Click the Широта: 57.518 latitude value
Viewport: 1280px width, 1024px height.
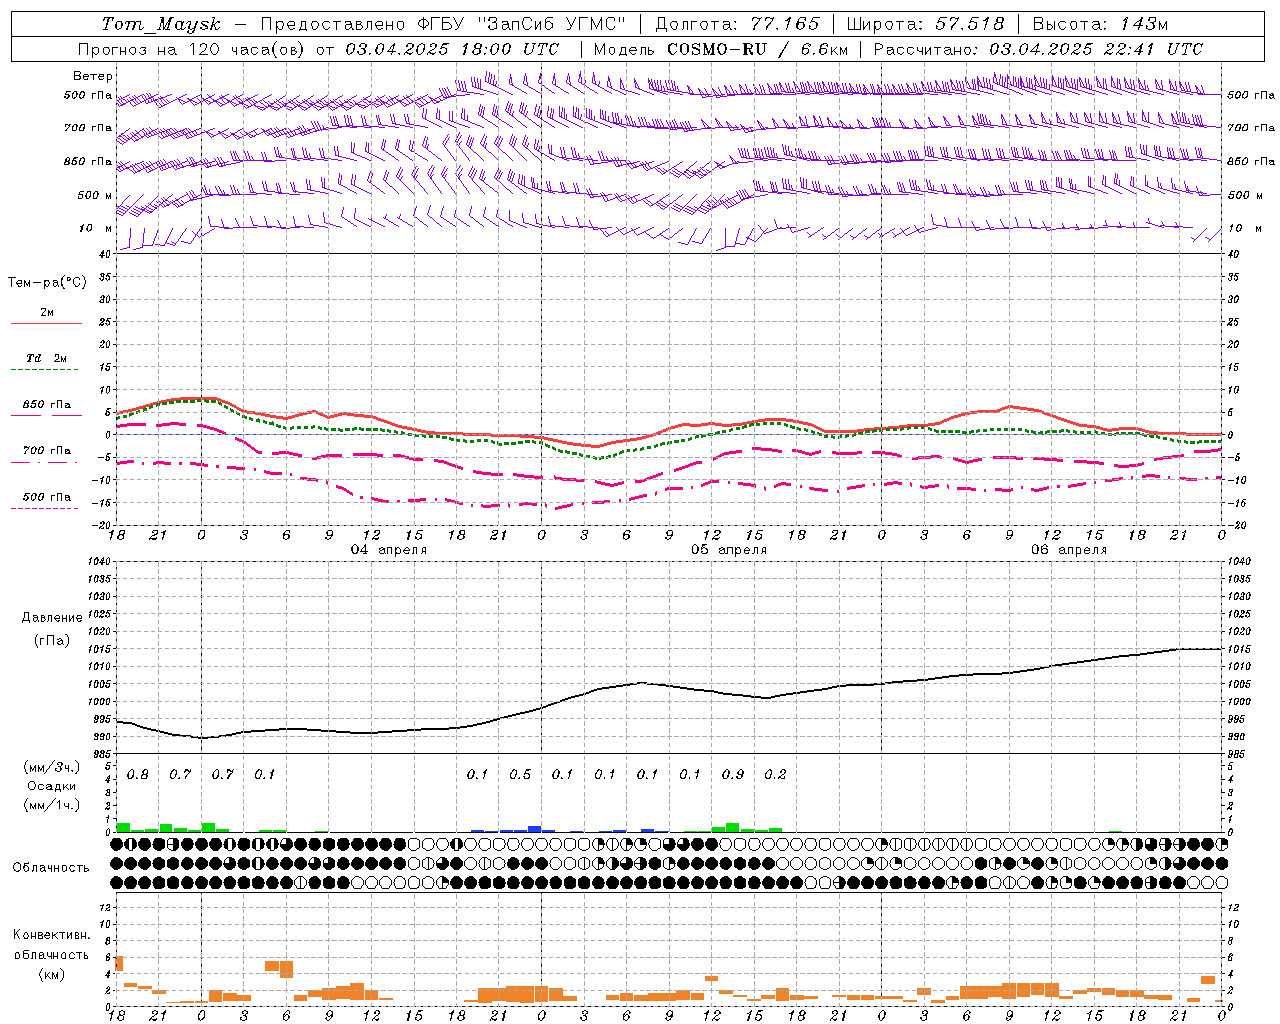(925, 24)
